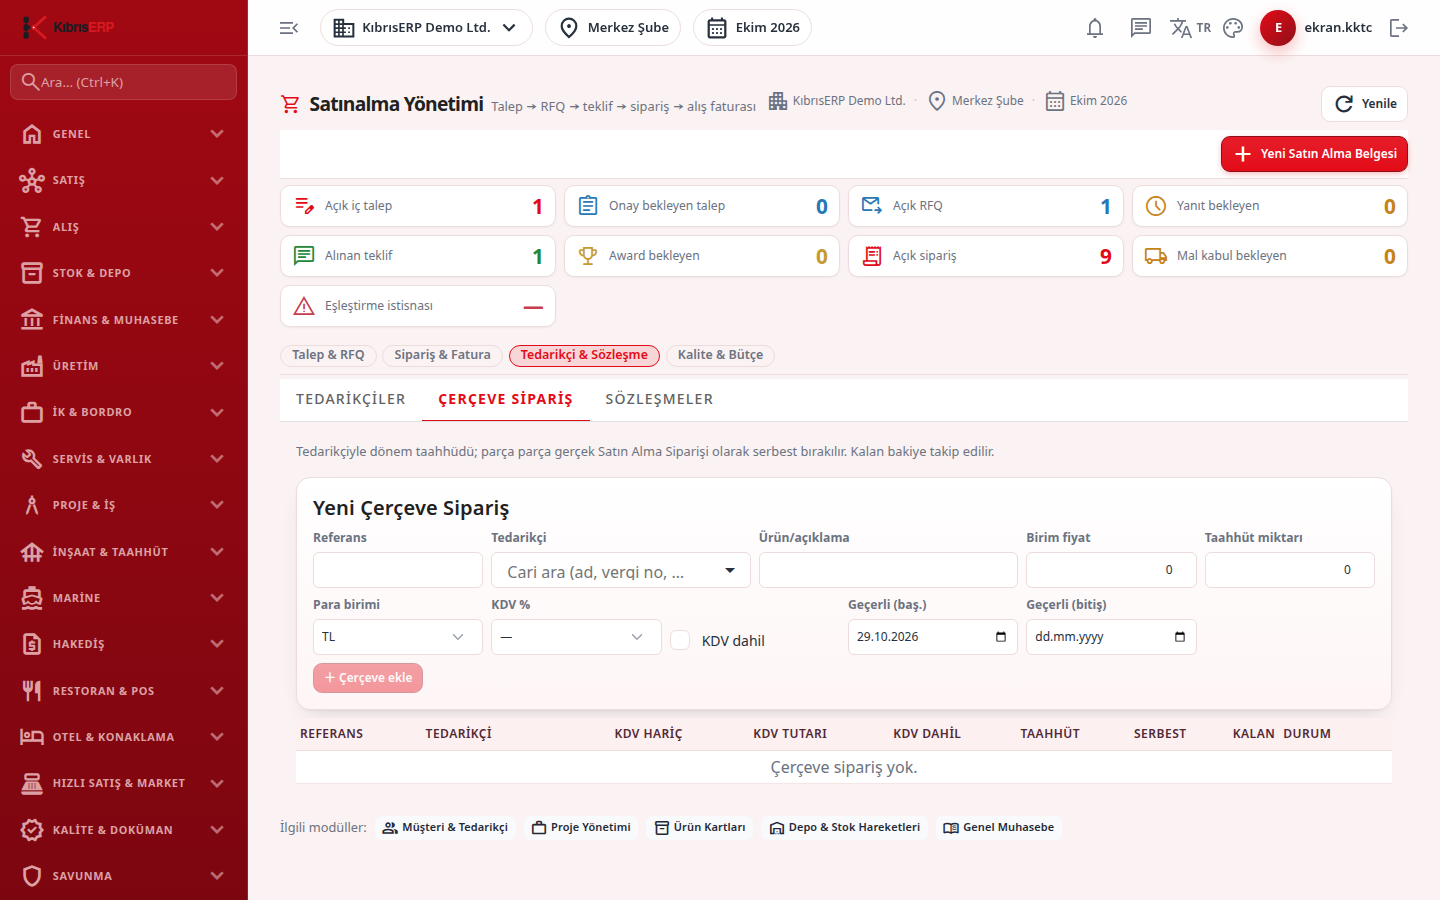Image resolution: width=1440 pixels, height=900 pixels.
Task: Click the Çerçeve ekle button
Action: [x=368, y=678]
